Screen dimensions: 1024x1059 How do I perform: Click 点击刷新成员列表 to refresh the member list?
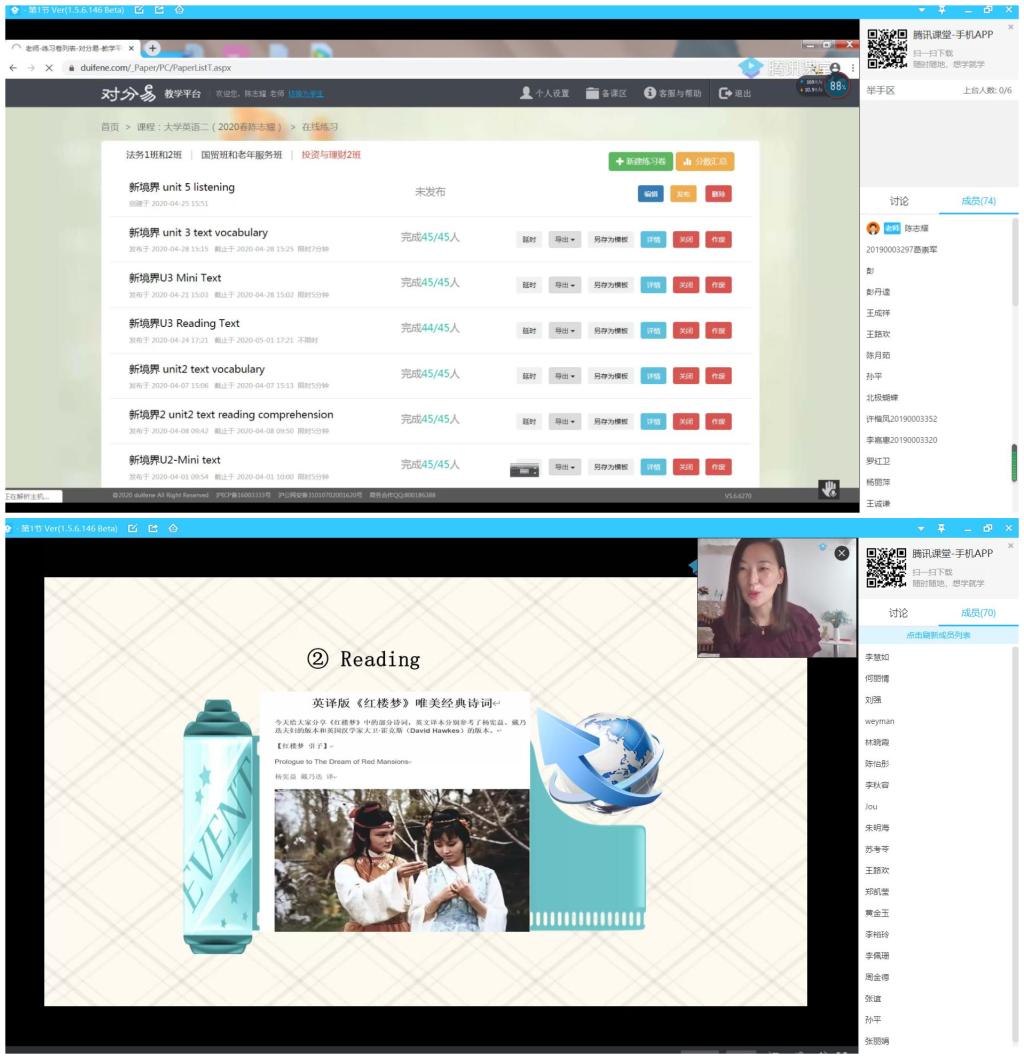[937, 635]
